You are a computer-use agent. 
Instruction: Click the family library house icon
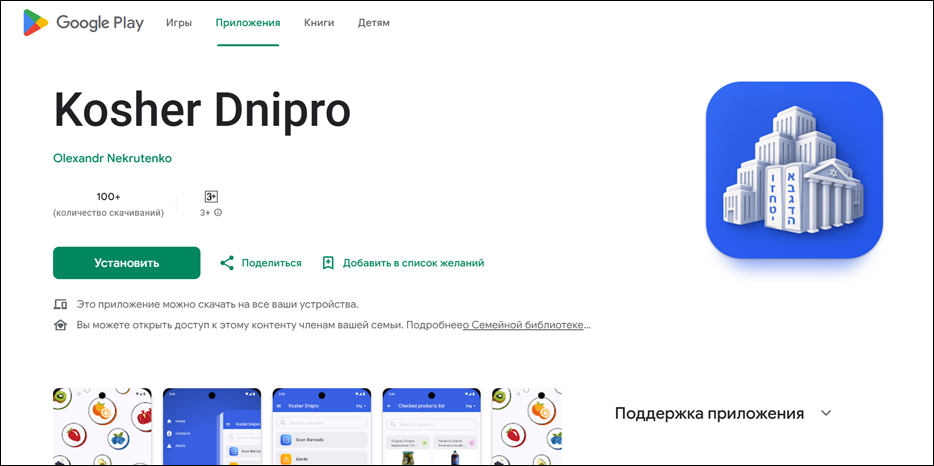[60, 325]
